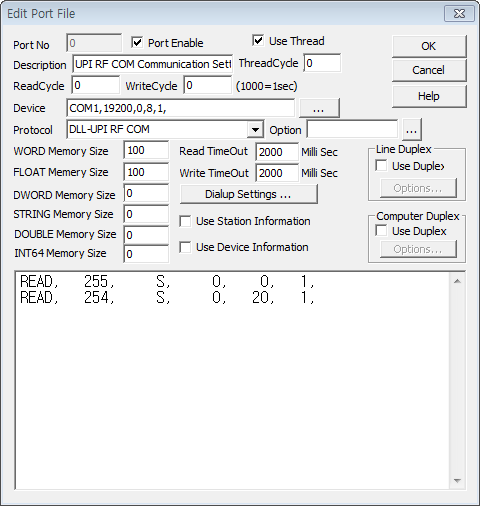The height and width of the screenshot is (506, 480).
Task: Click the text area scroll down arrow
Action: click(x=457, y=481)
